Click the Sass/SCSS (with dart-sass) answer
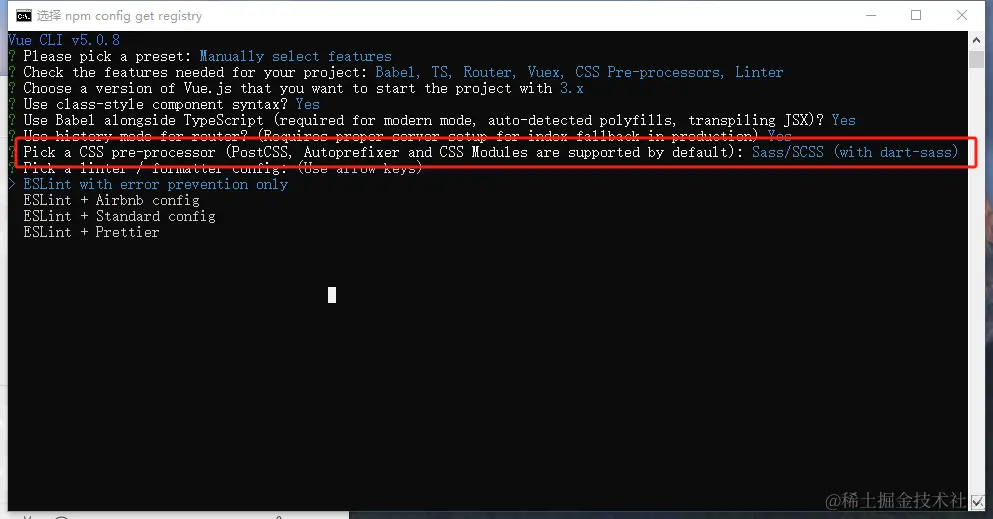The width and height of the screenshot is (993, 519). point(854,152)
